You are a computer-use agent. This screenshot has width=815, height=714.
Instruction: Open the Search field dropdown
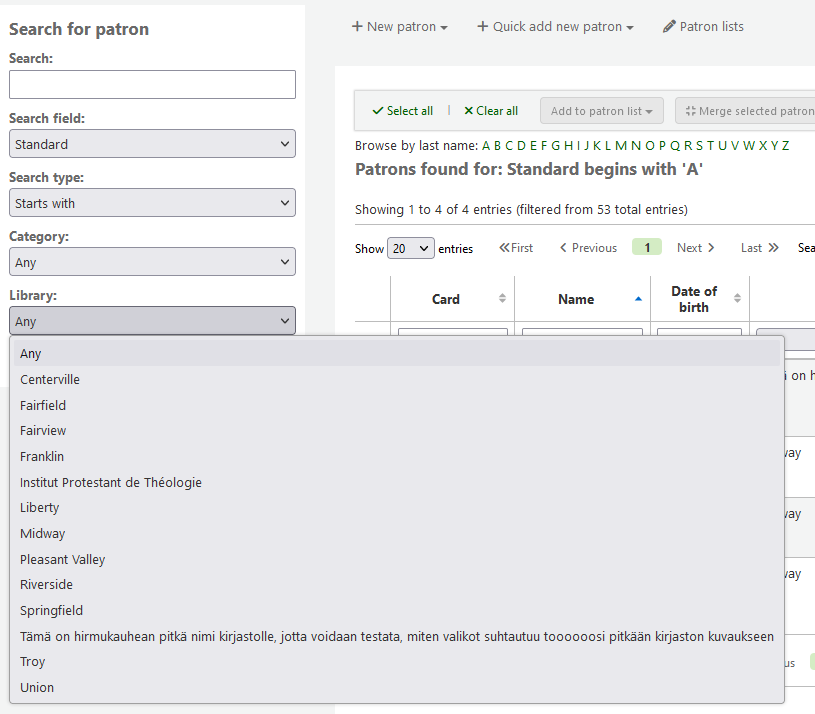pos(152,144)
